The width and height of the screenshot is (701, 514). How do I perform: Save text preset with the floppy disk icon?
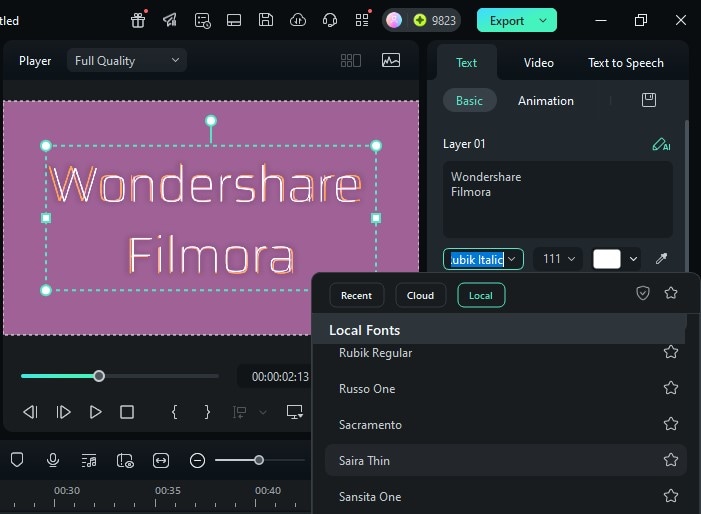[649, 100]
